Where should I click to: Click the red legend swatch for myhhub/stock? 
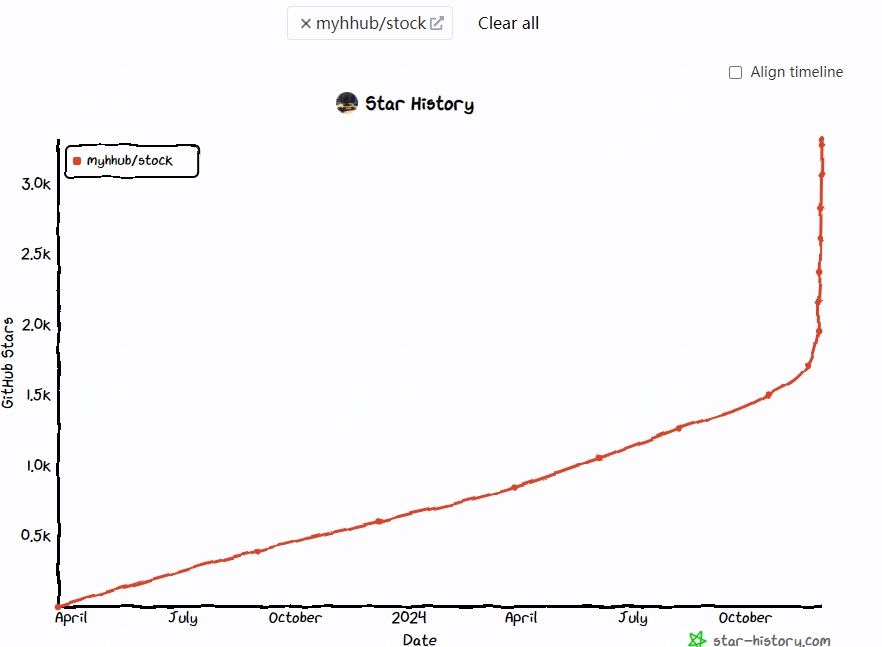(x=77, y=161)
